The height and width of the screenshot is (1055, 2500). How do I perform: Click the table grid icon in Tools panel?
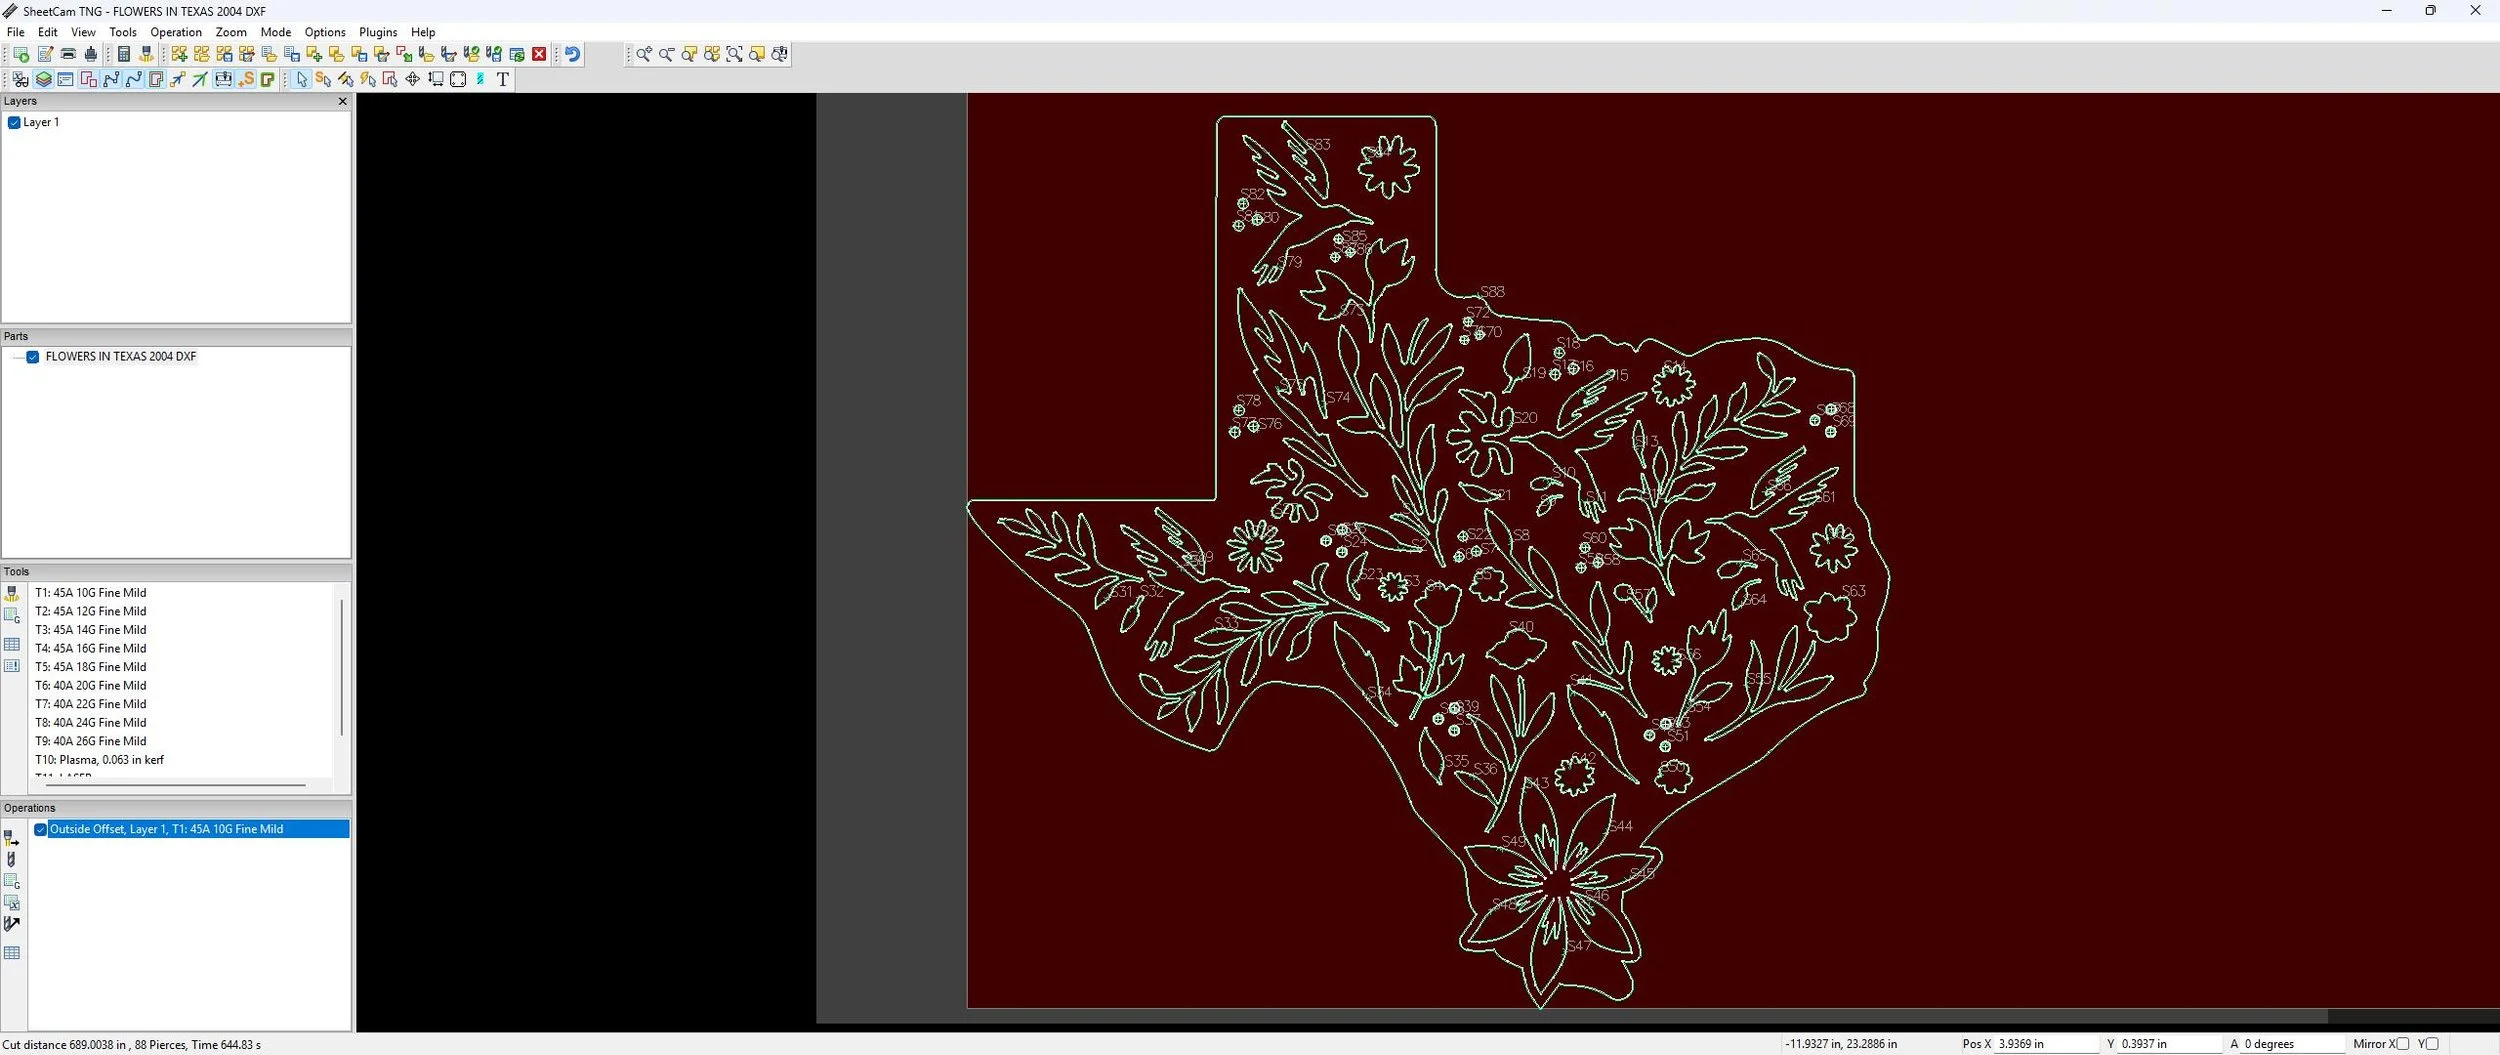click(12, 645)
